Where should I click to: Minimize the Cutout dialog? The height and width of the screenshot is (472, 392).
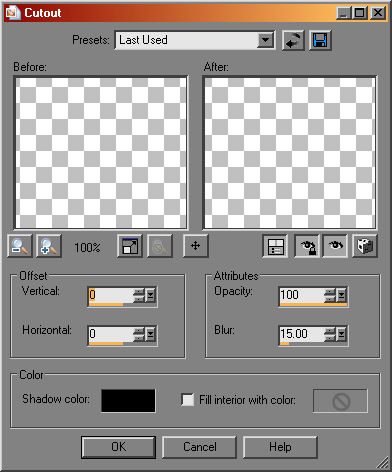point(344,13)
